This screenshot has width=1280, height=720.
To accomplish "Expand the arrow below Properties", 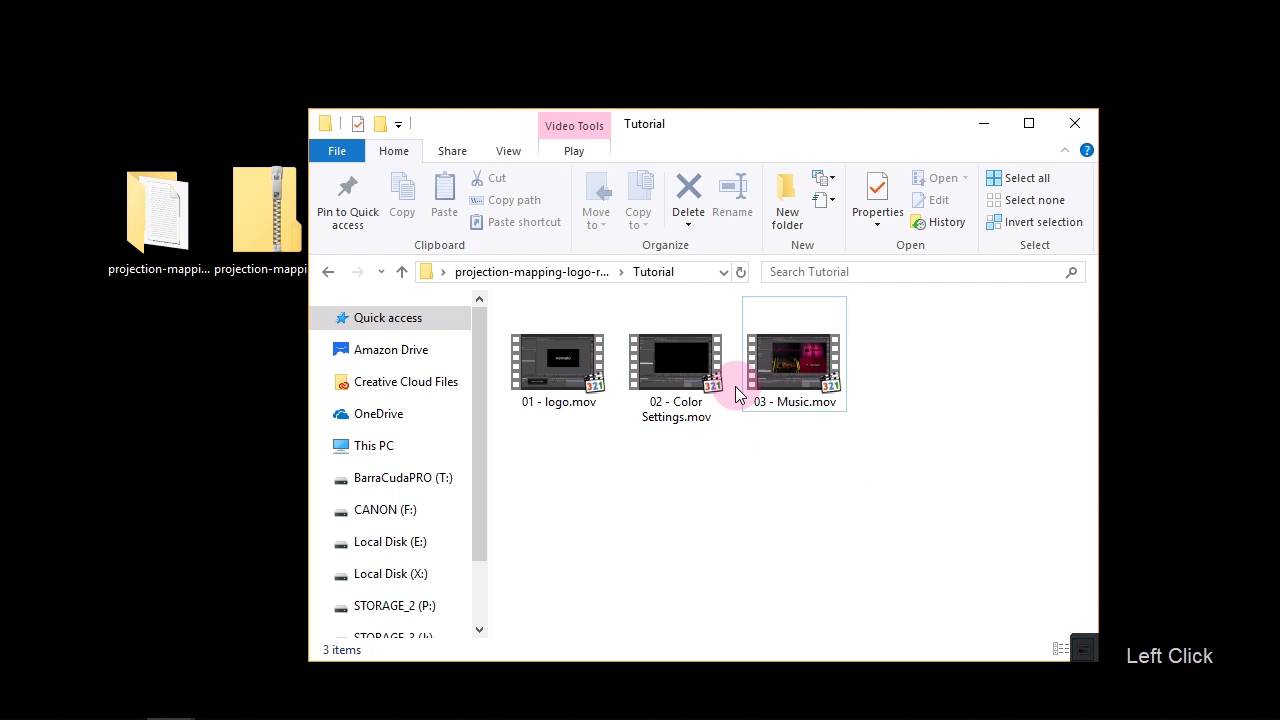I will coord(877,225).
